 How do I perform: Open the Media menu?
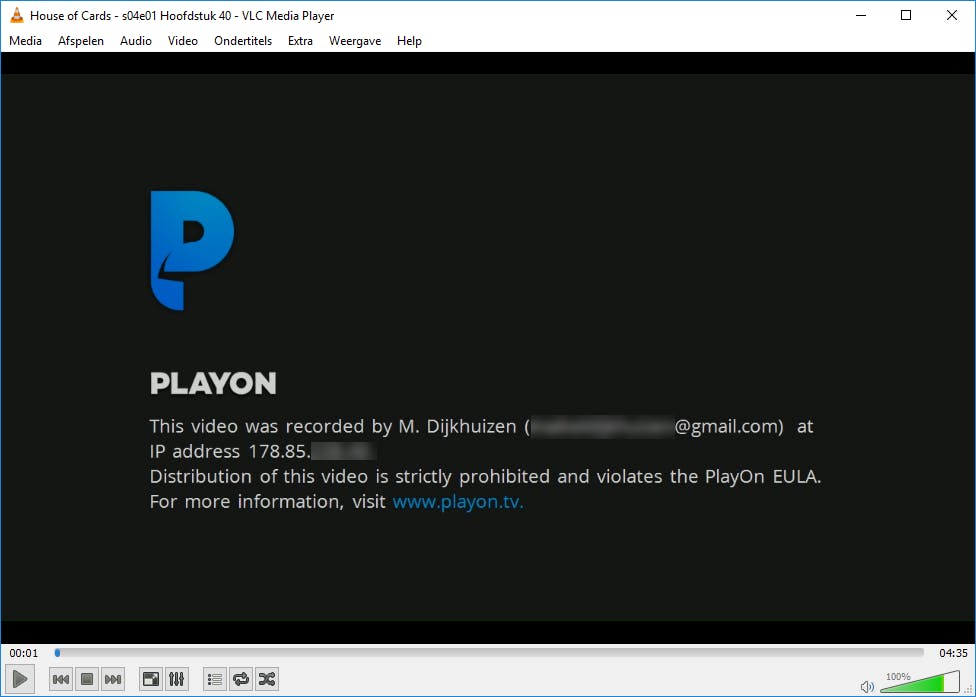point(26,40)
